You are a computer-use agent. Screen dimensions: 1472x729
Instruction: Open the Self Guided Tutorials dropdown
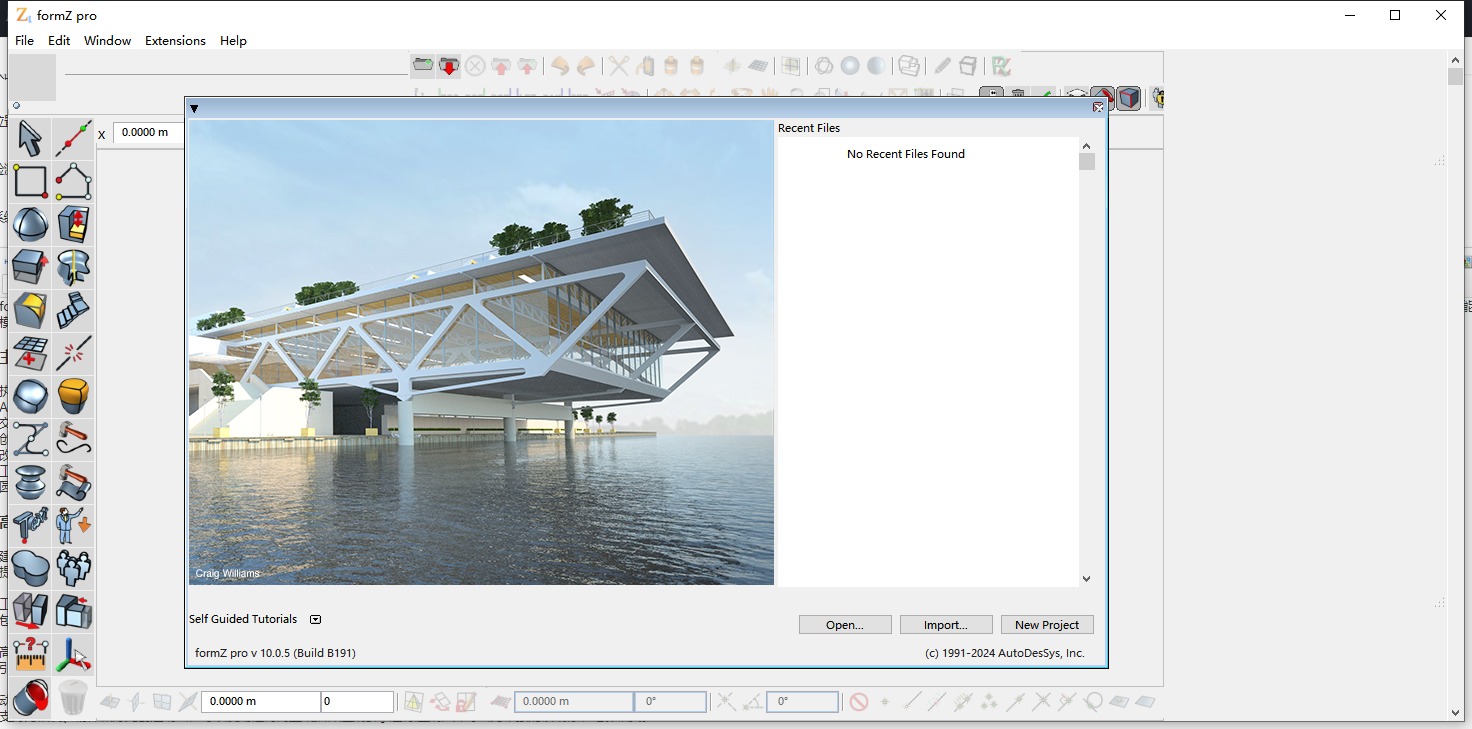(x=315, y=619)
